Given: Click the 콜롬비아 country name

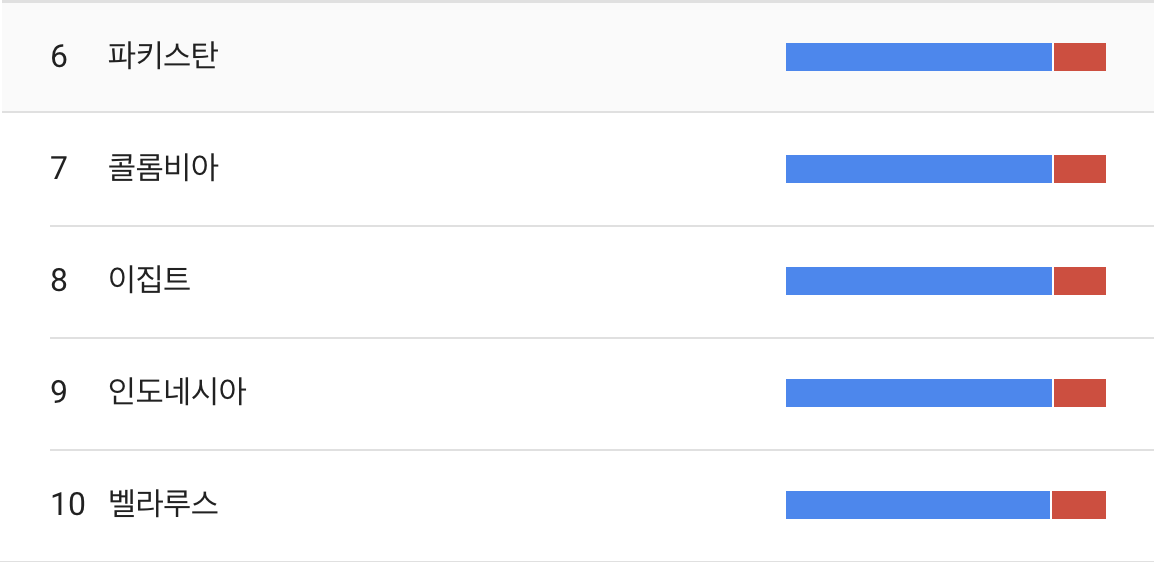Looking at the screenshot, I should tap(163, 168).
